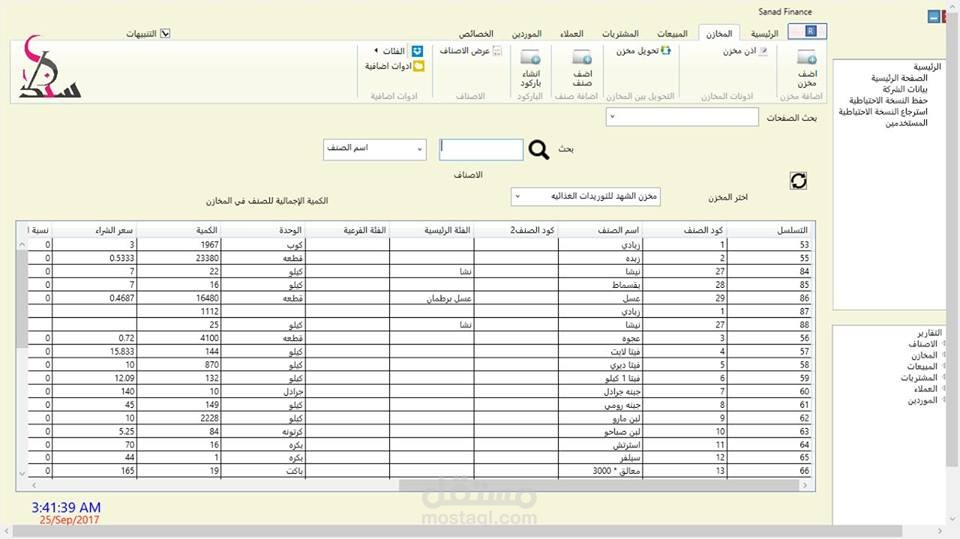Expand the التنبيهات alerts dropdown

165,34
